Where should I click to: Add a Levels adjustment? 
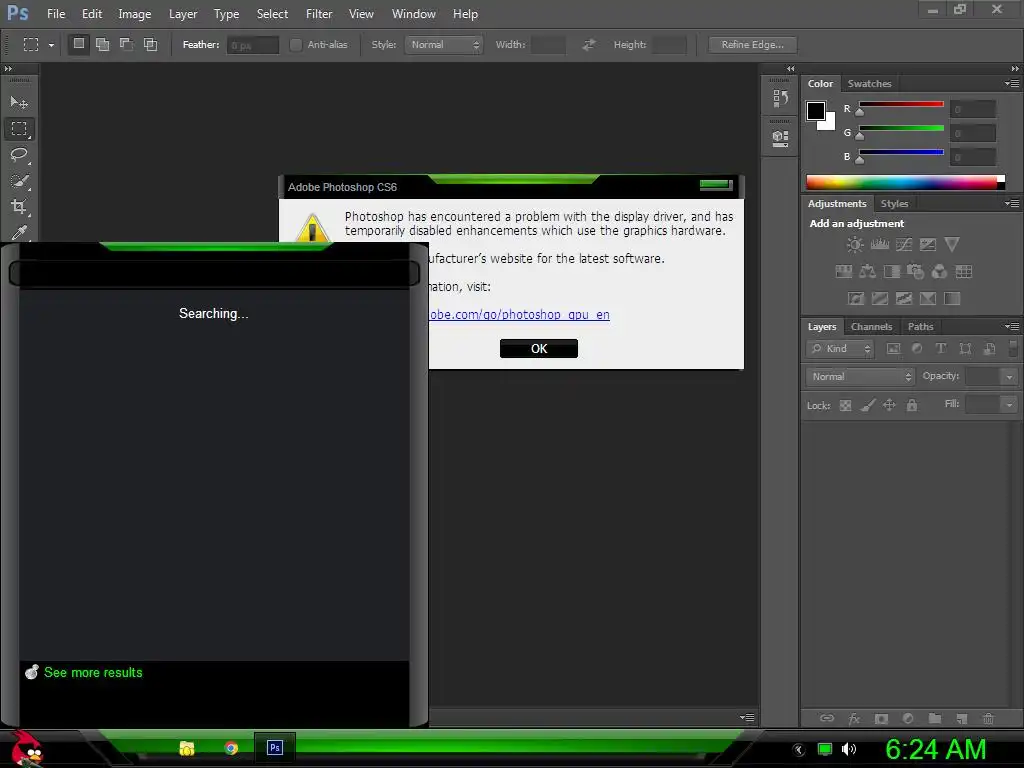pyautogui.click(x=880, y=245)
